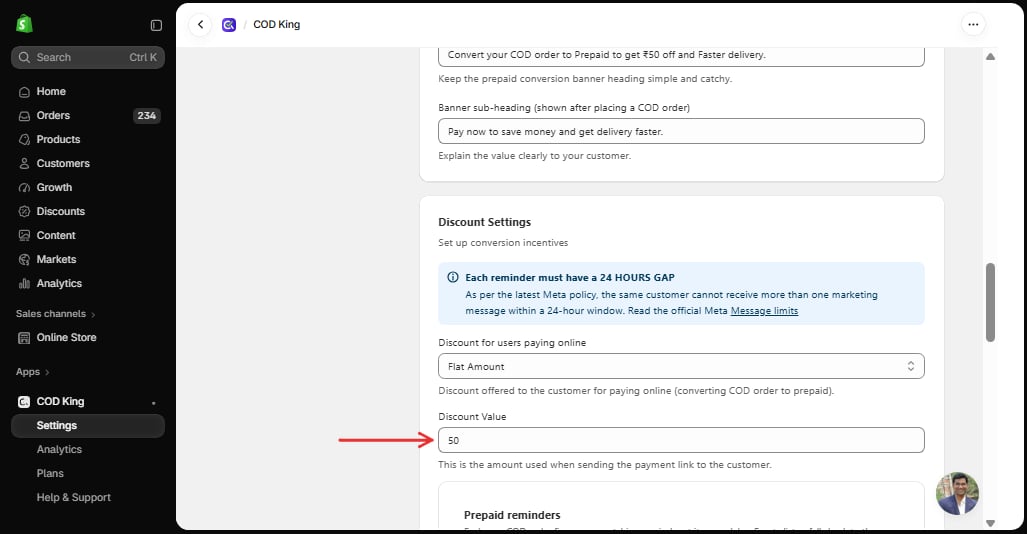Screen dimensions: 1027x534
Task: Click the Discount Value field showing 50
Action: pos(681,440)
